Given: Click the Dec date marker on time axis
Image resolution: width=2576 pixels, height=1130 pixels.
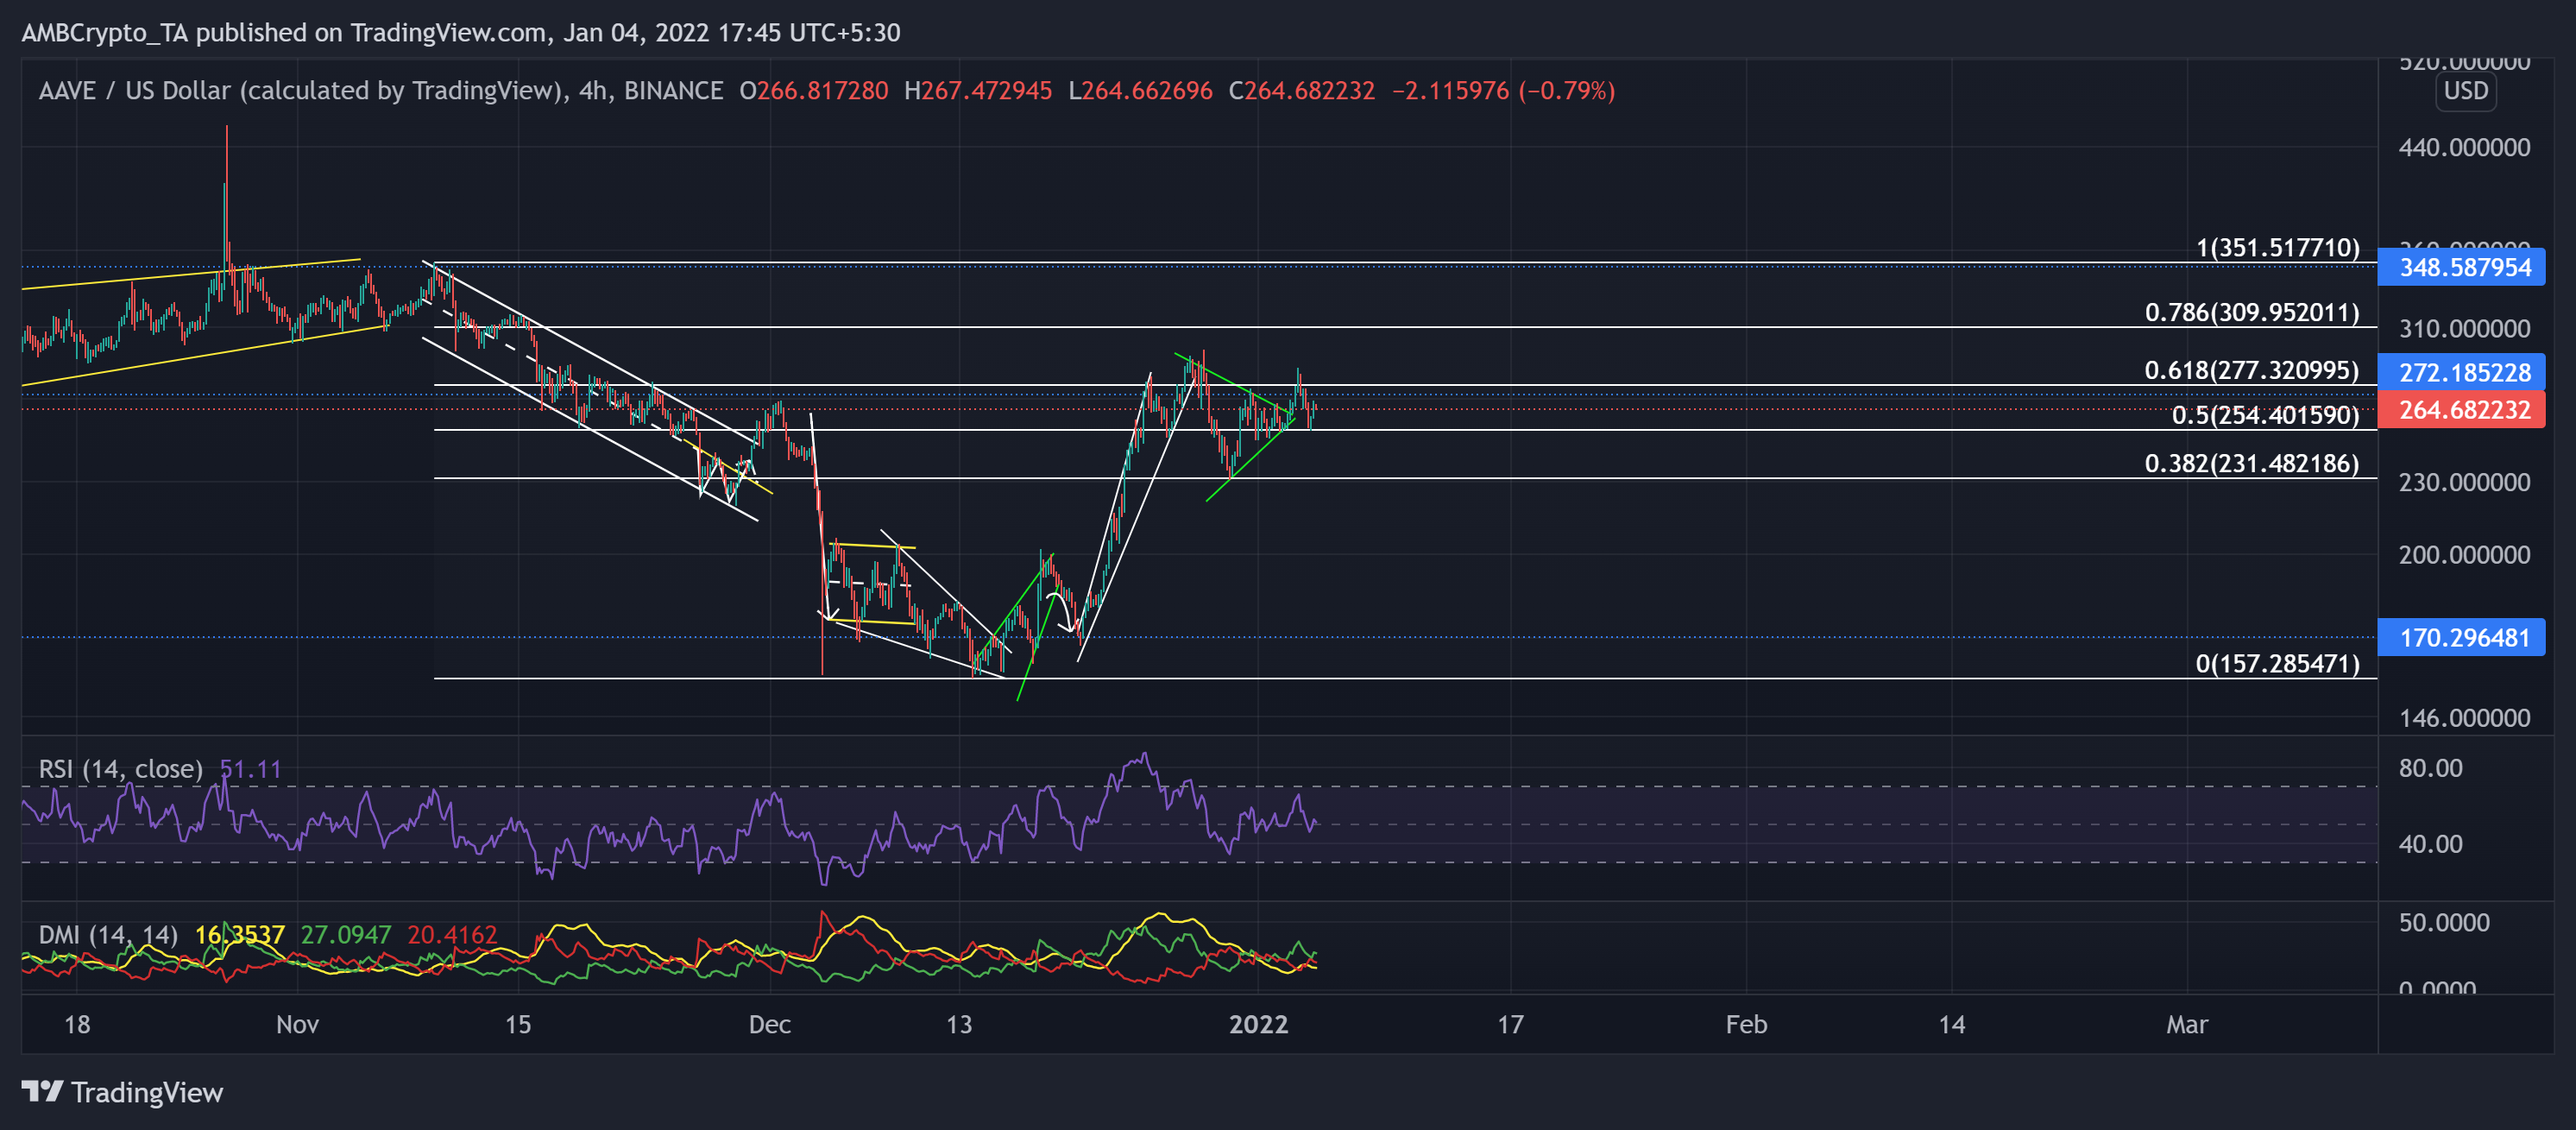Looking at the screenshot, I should tap(769, 1024).
